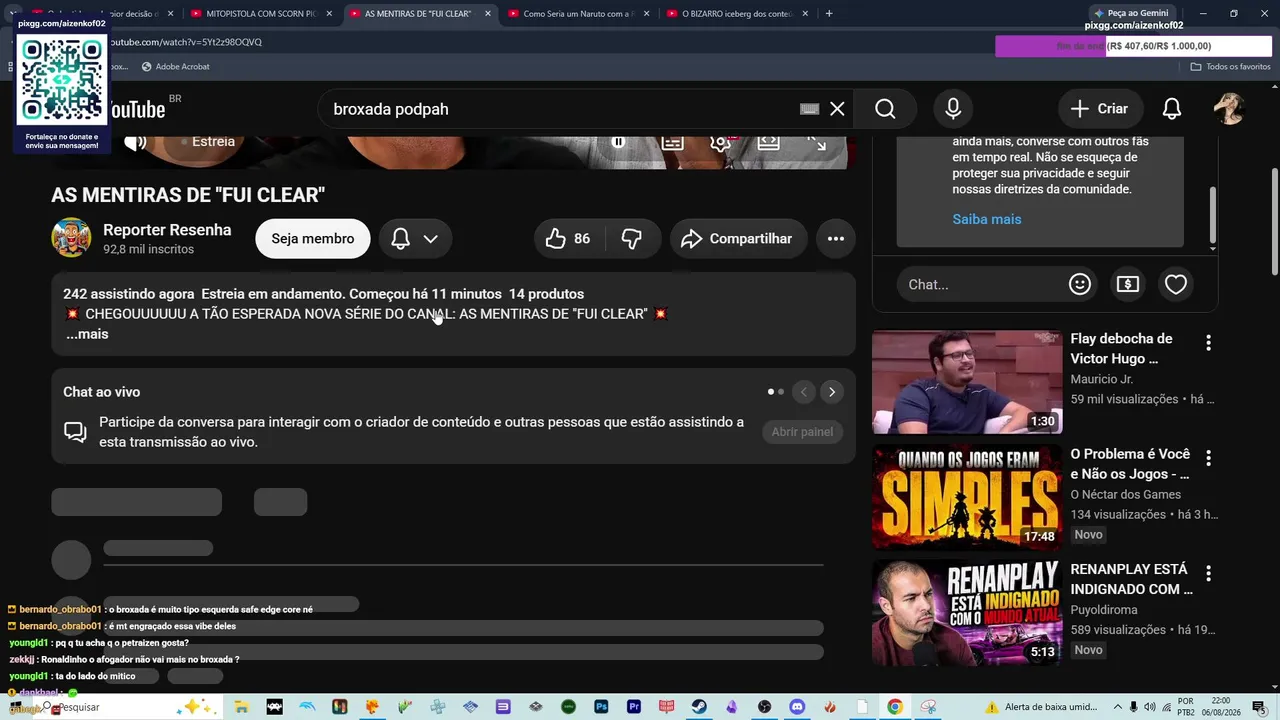1280x720 pixels.
Task: Open options menu for Flay debocha video
Action: (1208, 343)
